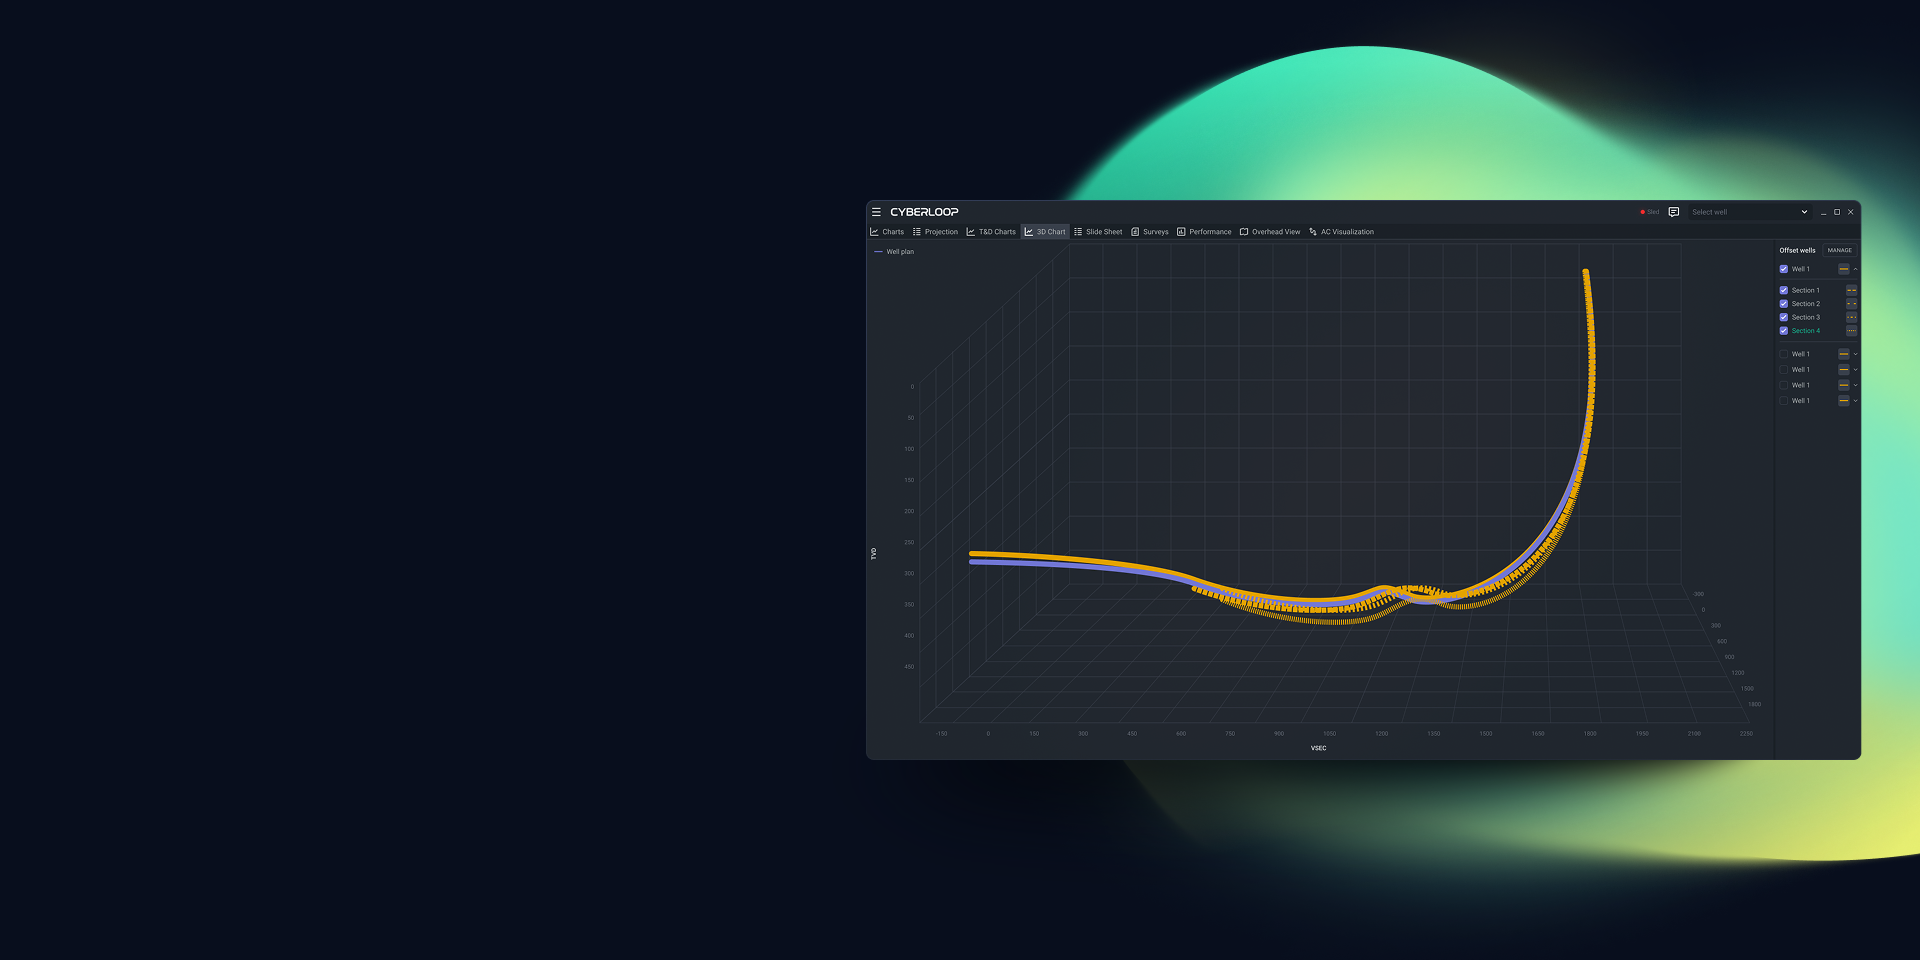1920x960 pixels.
Task: Click the Performance chart icon
Action: 1181,232
